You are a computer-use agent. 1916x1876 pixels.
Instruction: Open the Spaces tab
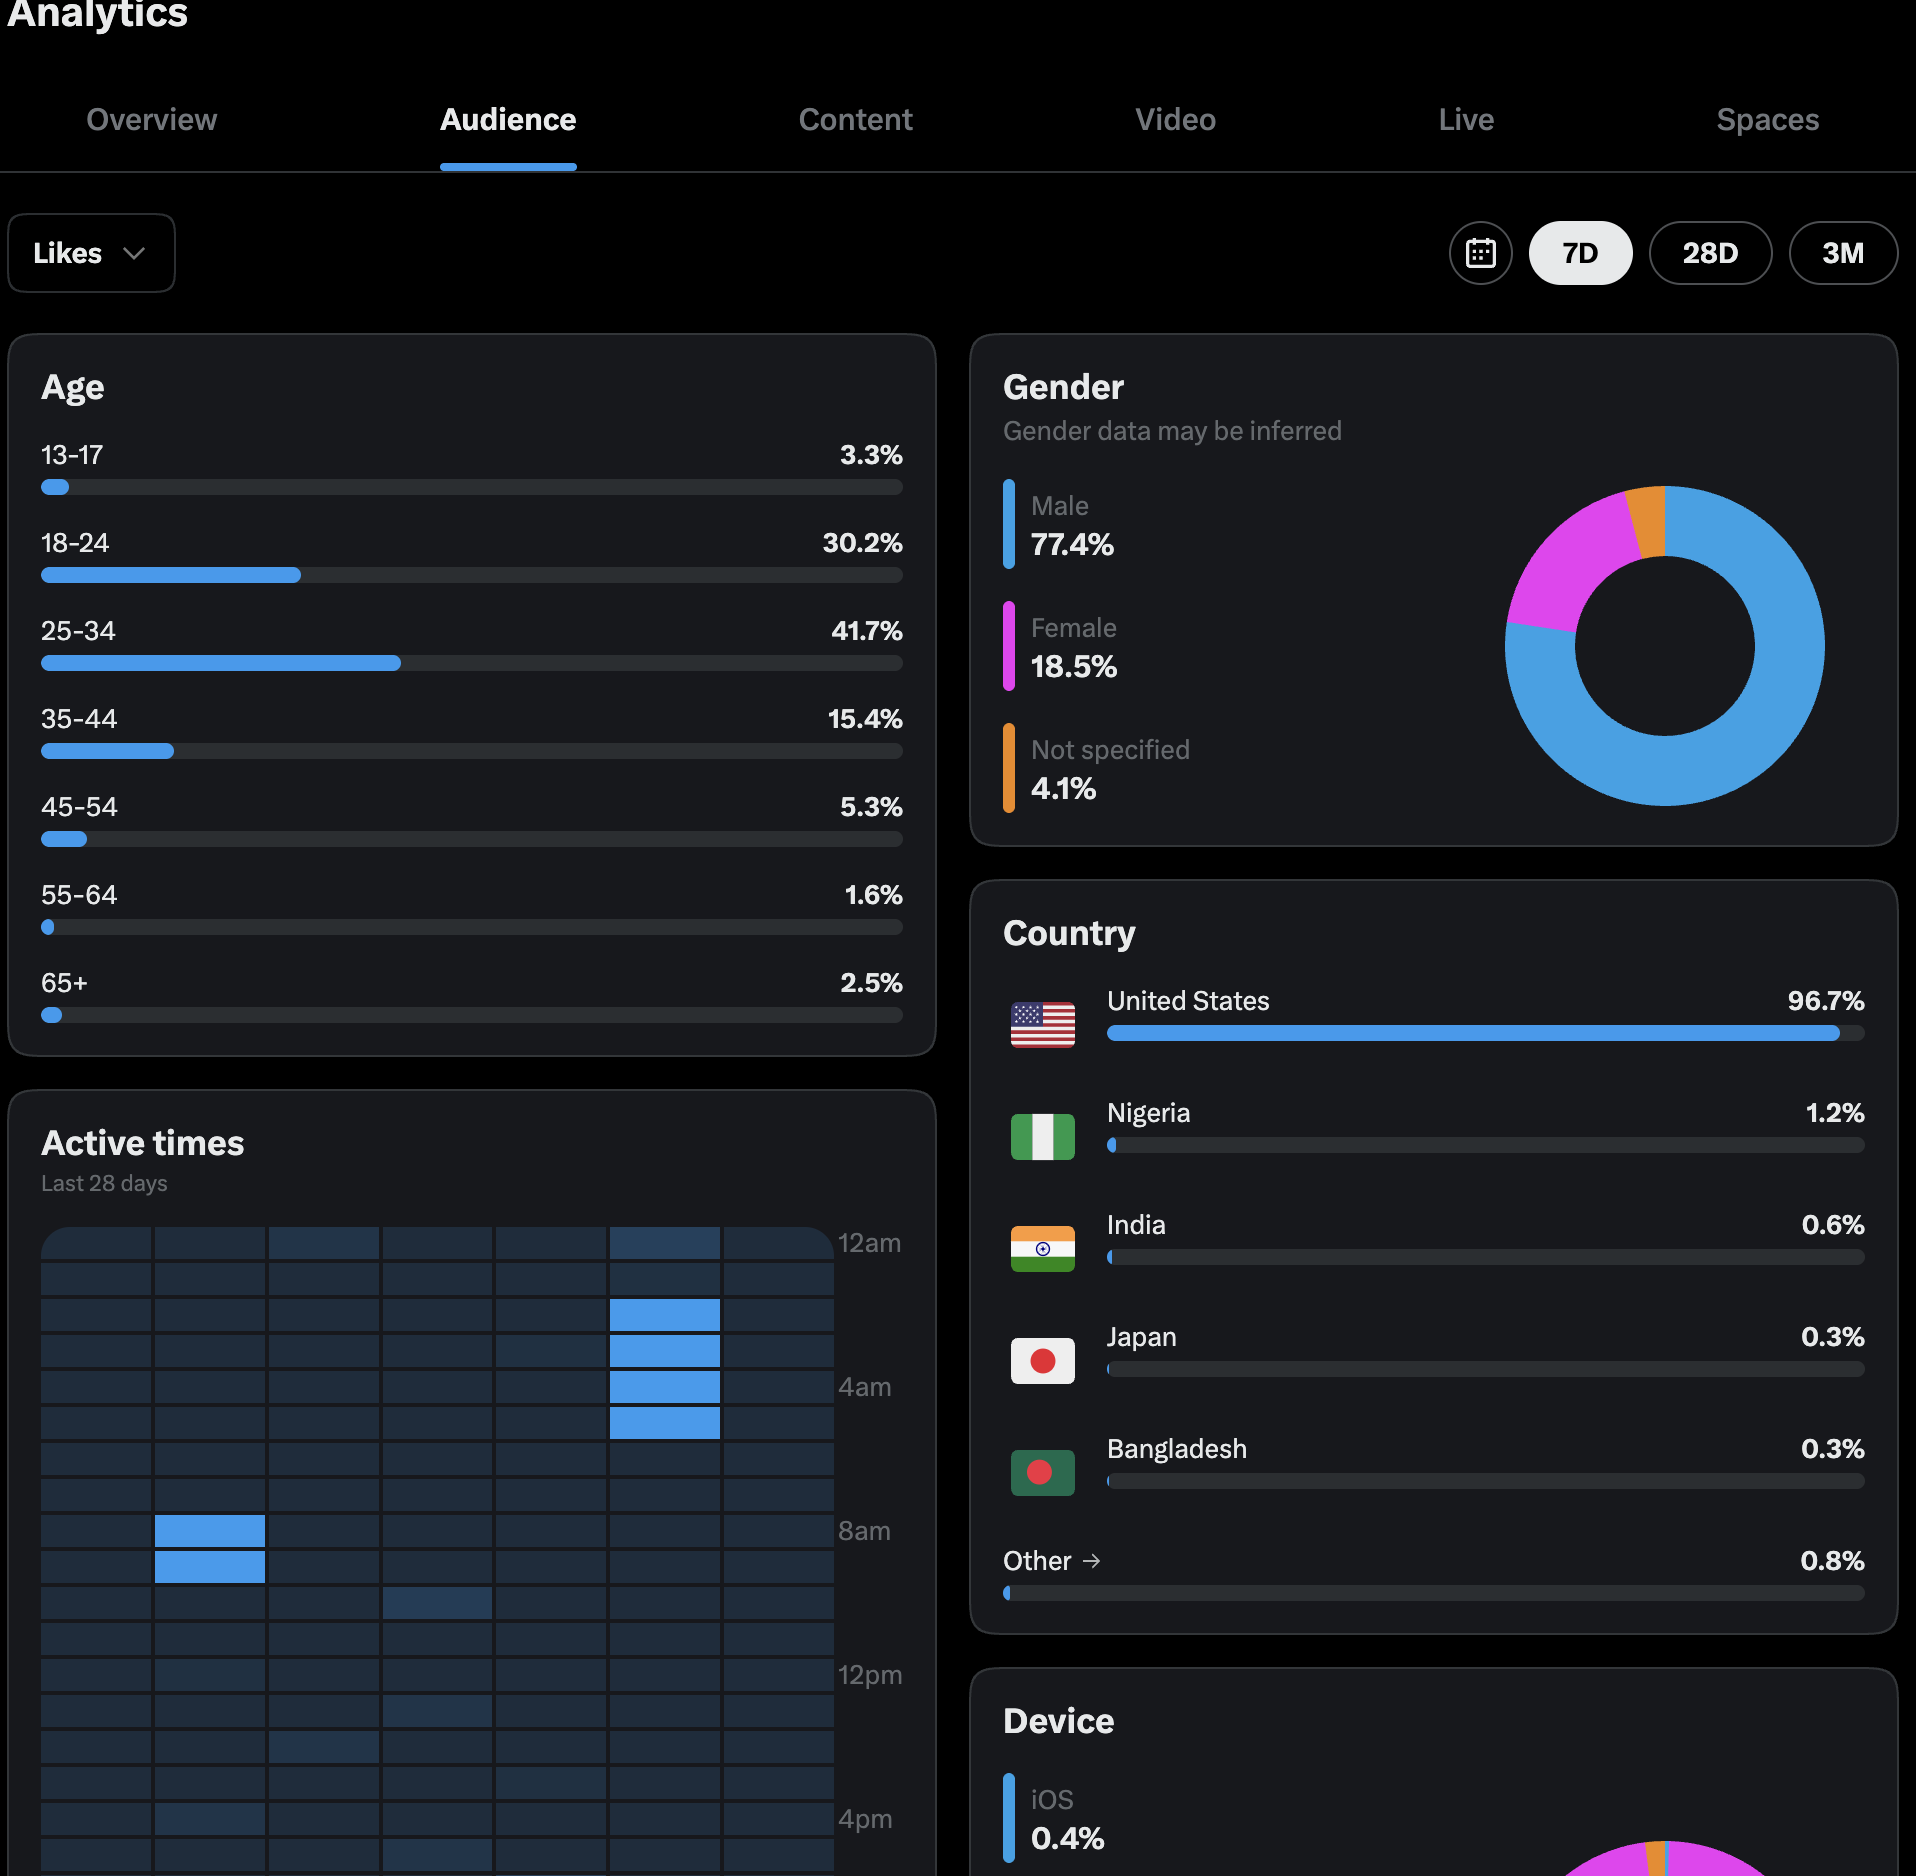point(1767,120)
